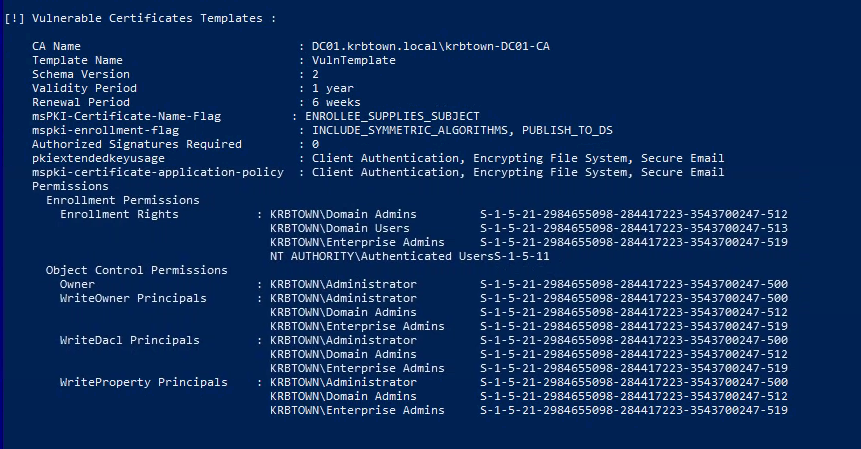The width and height of the screenshot is (861, 449).
Task: Click NT AUTHORITY\Authenticated Users entry
Action: coord(382,256)
